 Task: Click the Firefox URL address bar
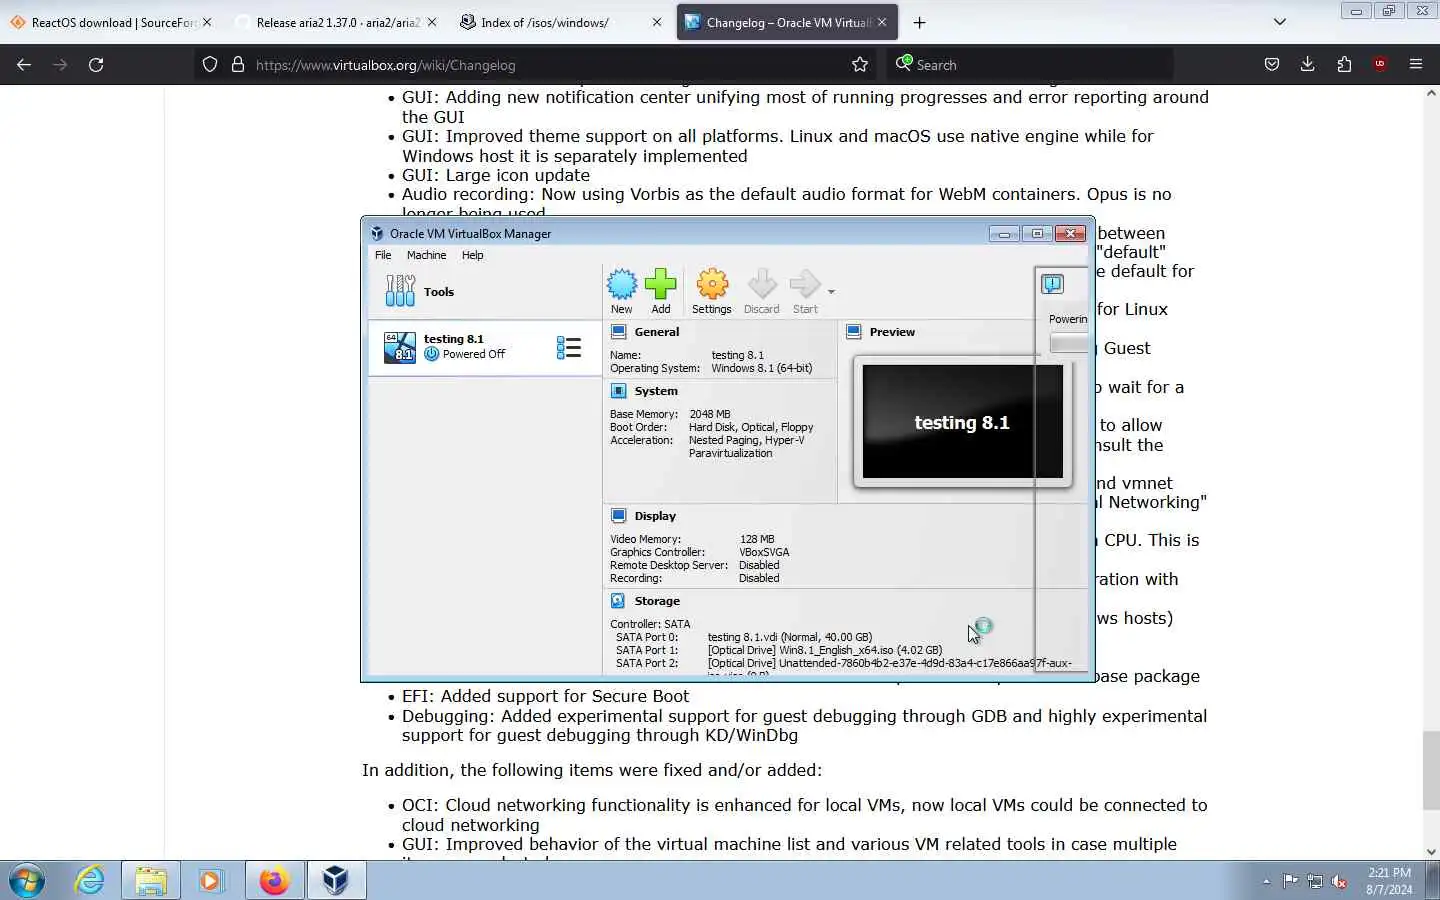click(x=535, y=64)
